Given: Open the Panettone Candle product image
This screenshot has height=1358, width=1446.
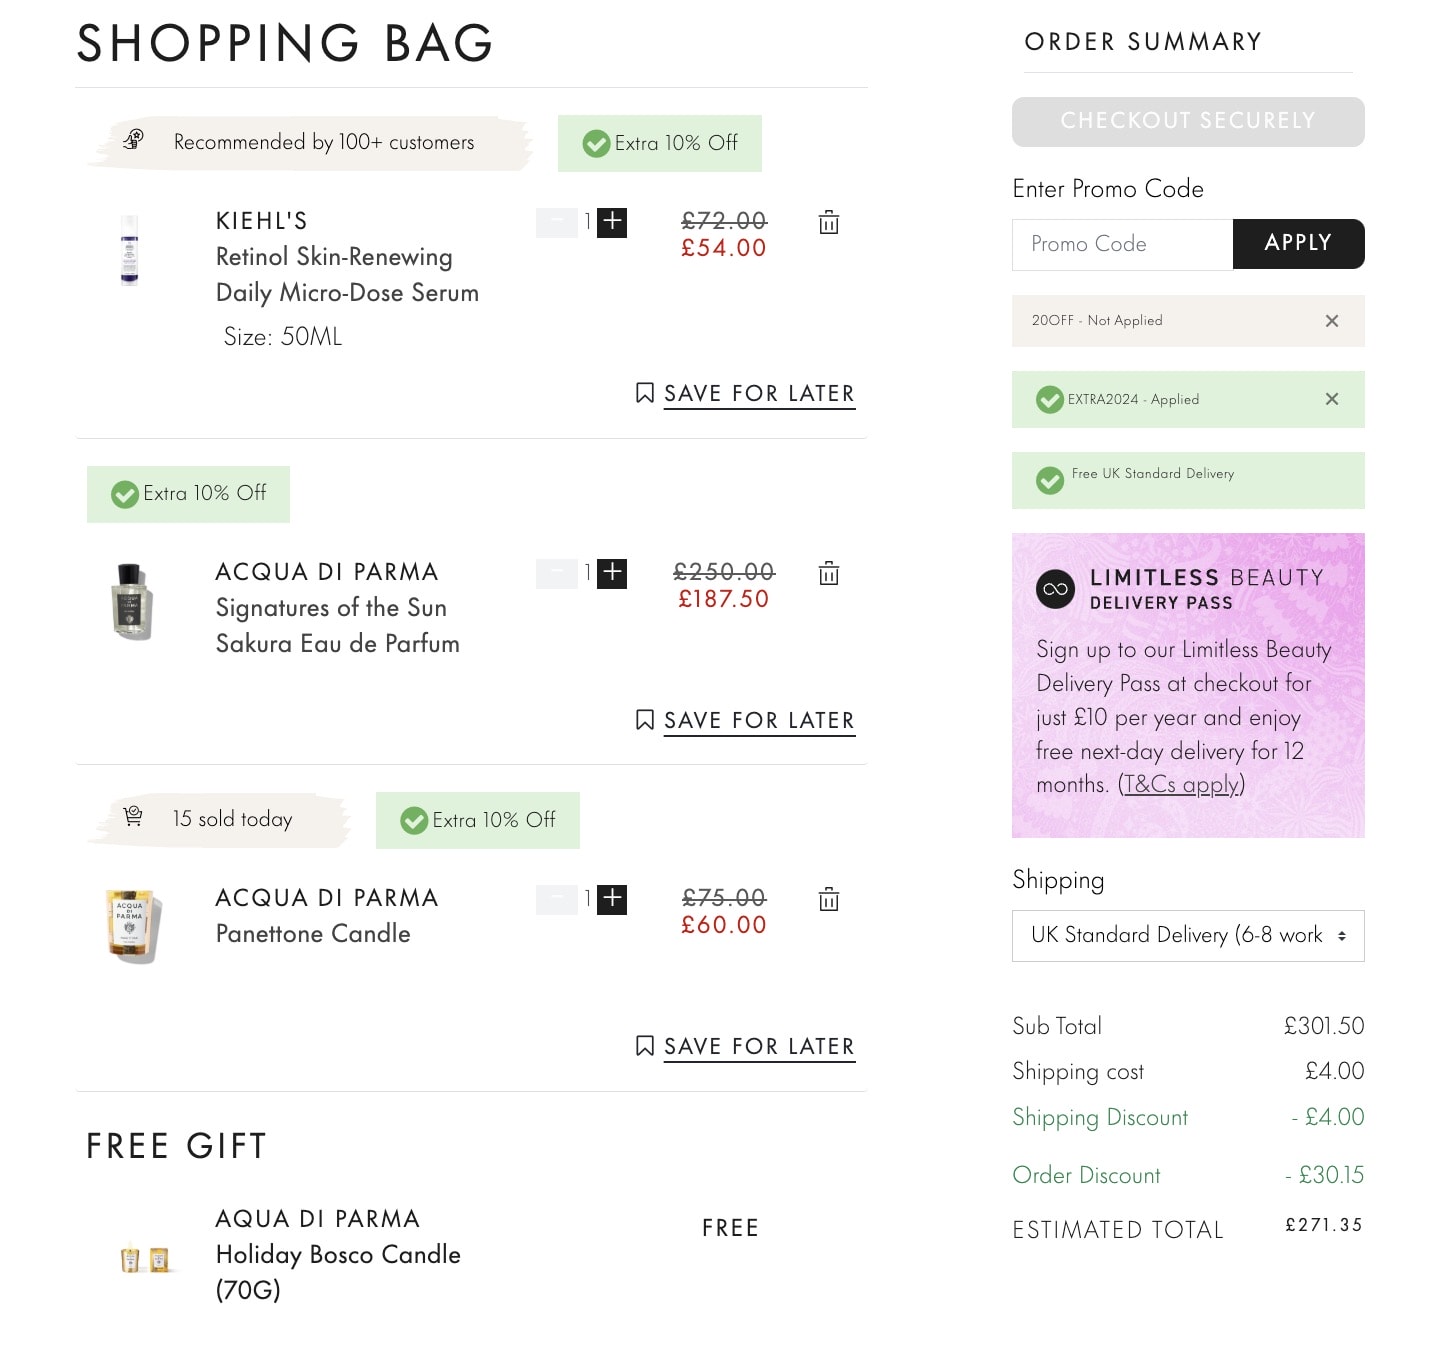Looking at the screenshot, I should click(131, 925).
